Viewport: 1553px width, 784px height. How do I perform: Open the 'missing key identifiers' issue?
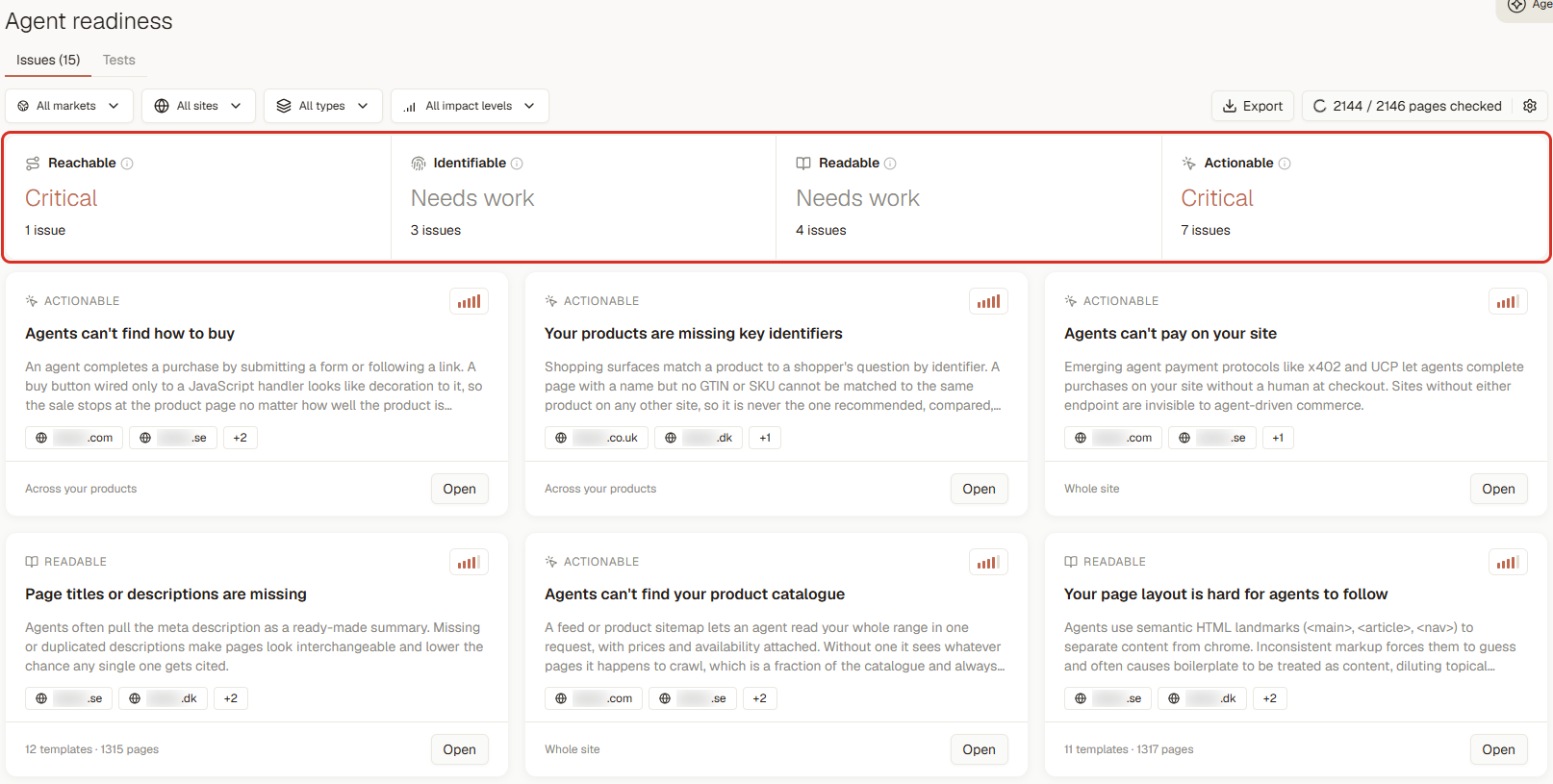click(x=979, y=489)
